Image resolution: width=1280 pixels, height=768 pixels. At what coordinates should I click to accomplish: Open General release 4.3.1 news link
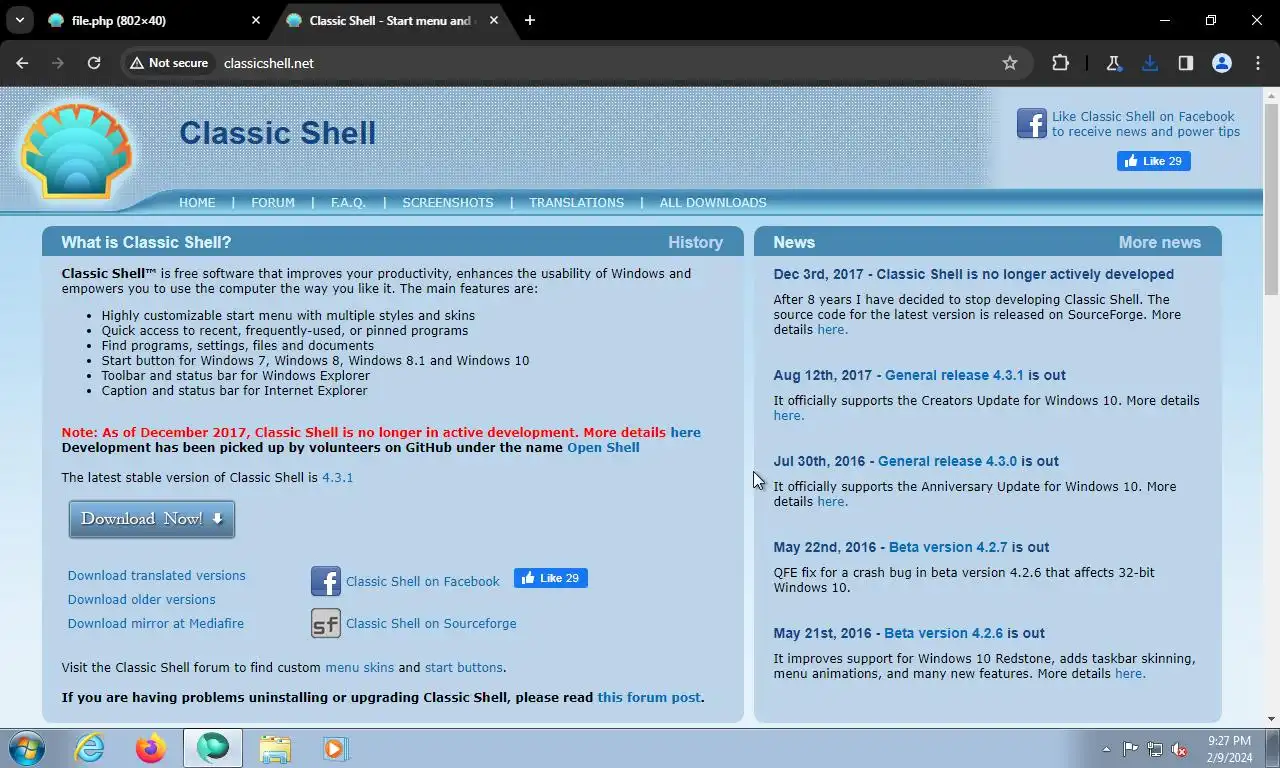954,375
